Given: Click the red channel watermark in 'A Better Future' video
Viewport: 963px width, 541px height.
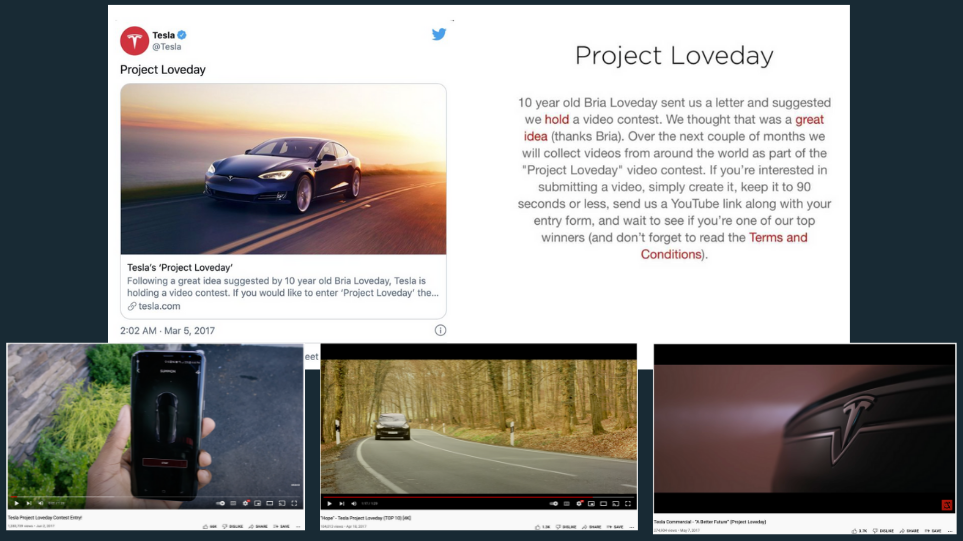Looking at the screenshot, I should click(946, 505).
